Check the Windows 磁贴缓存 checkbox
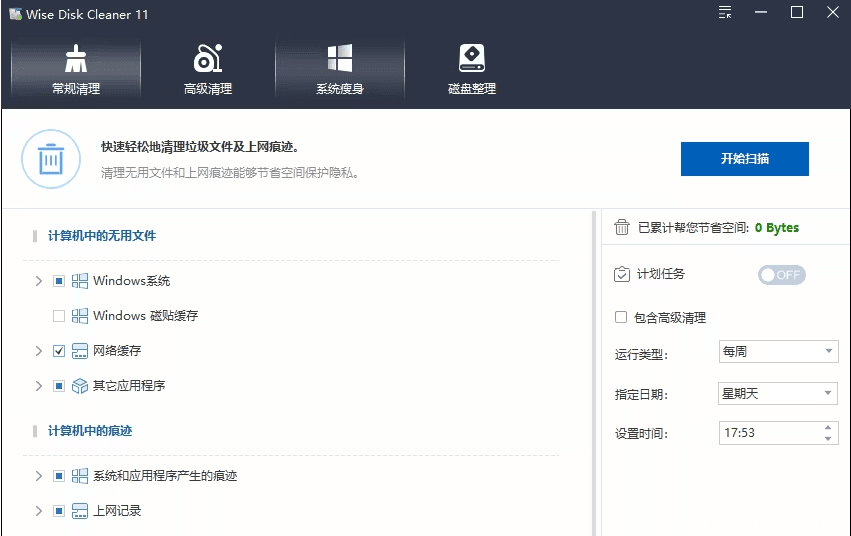The height and width of the screenshot is (536, 851). pos(59,316)
